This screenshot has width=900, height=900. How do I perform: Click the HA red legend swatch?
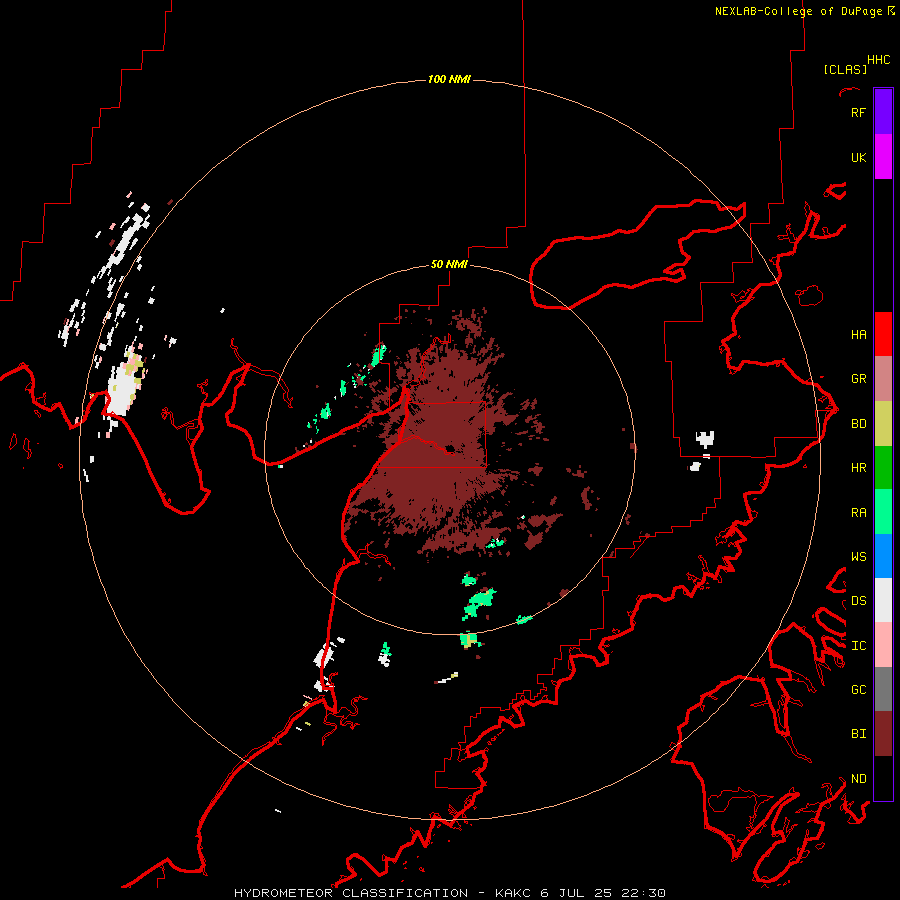(883, 334)
